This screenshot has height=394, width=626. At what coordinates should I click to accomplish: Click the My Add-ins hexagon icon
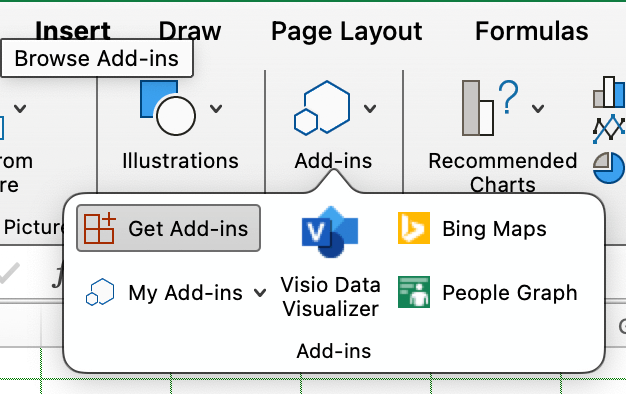click(x=100, y=292)
